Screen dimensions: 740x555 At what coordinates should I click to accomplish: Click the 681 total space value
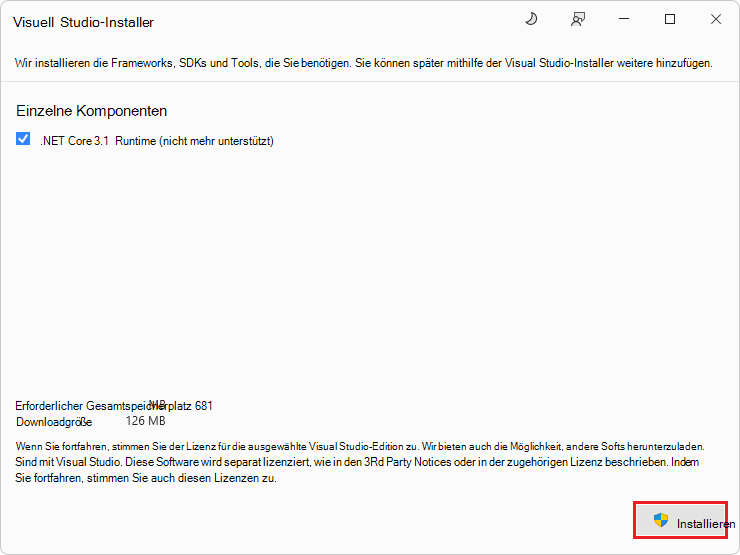point(203,406)
